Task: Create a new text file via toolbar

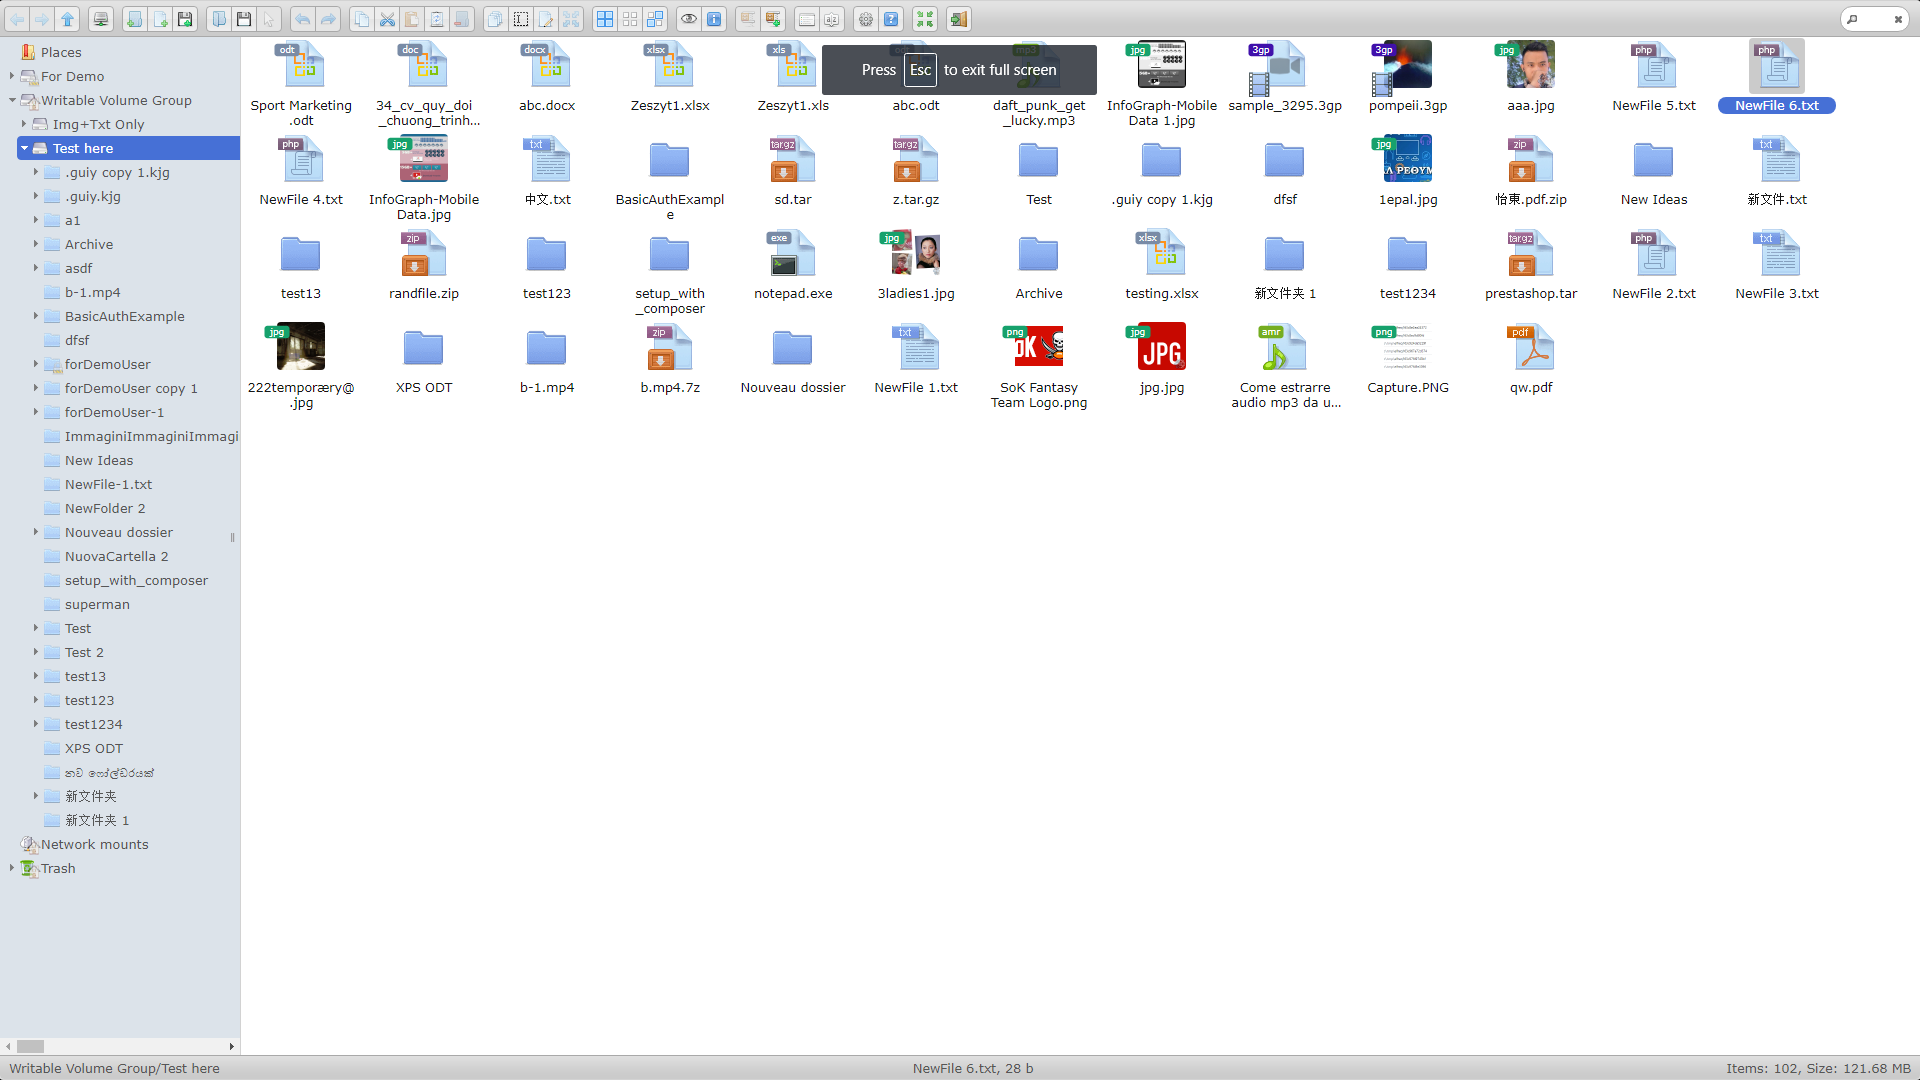Action: 160,19
